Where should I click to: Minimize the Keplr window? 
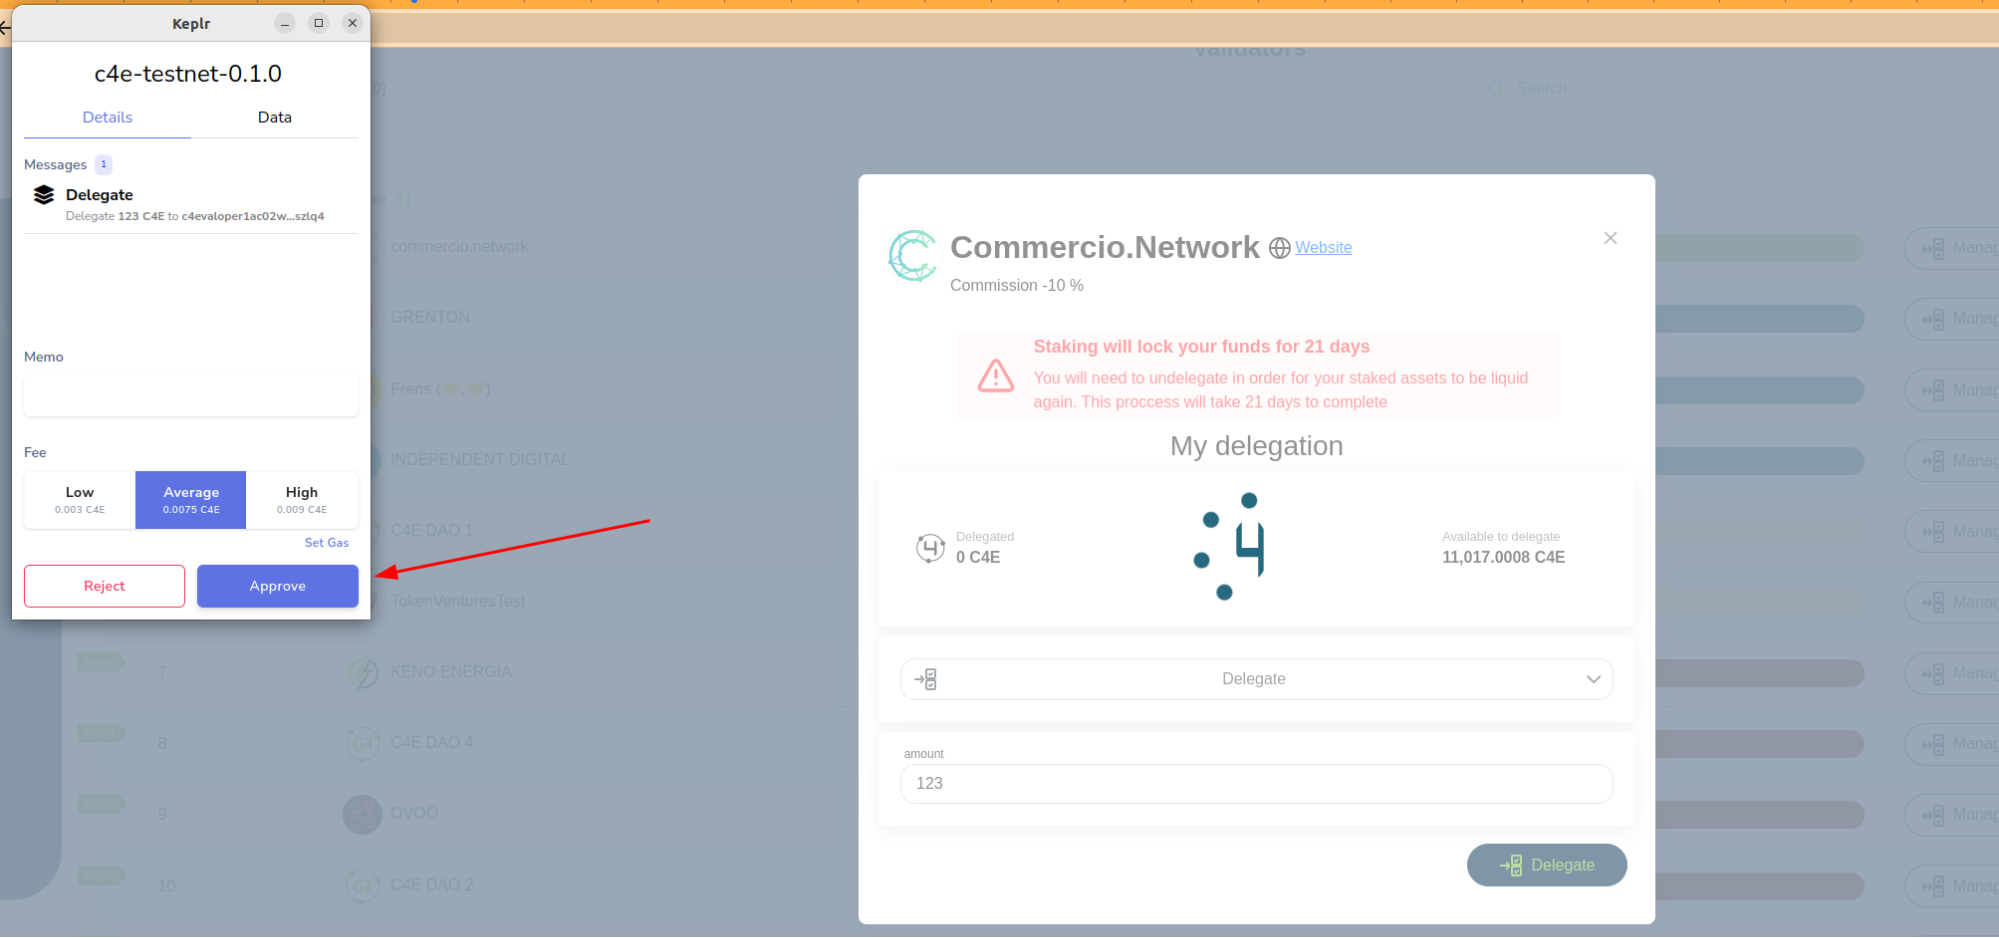(285, 23)
